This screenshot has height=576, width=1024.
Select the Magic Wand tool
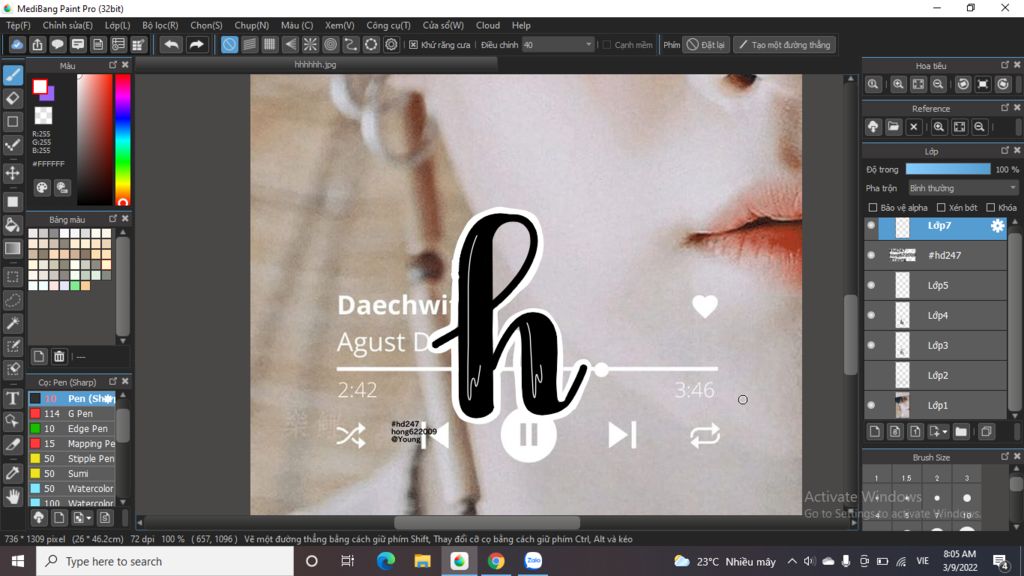pyautogui.click(x=13, y=323)
